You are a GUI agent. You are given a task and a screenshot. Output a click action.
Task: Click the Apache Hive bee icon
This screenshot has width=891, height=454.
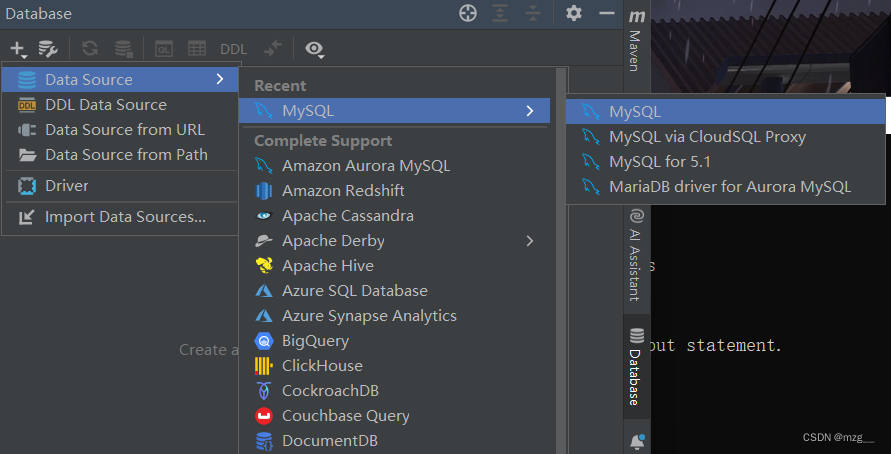(x=264, y=266)
